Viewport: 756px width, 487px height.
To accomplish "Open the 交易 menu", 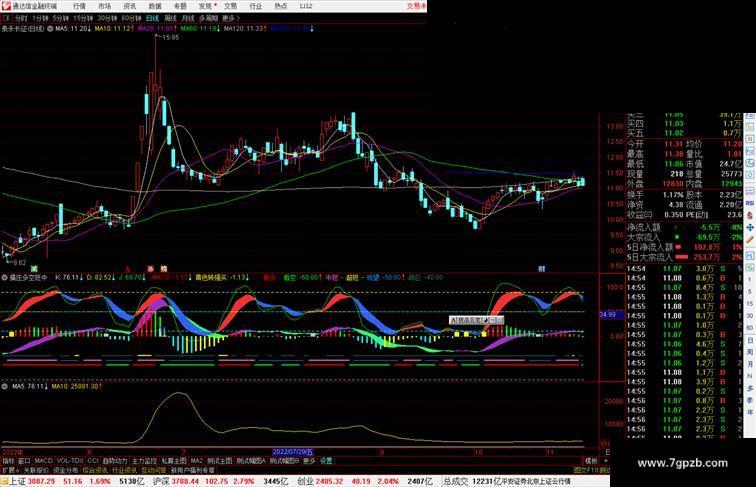I will (x=230, y=6).
